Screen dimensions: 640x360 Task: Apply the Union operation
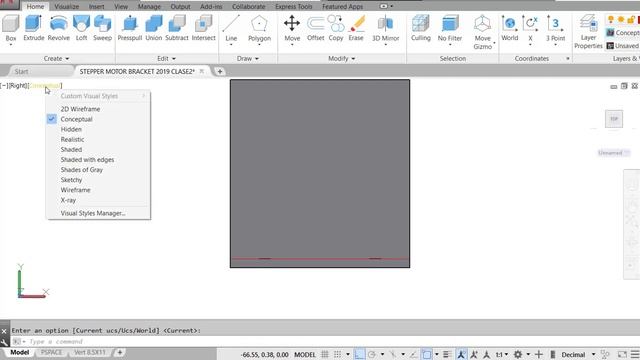click(x=153, y=28)
